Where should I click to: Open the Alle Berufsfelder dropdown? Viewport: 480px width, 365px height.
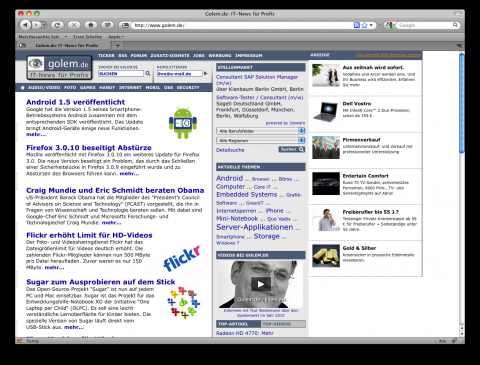tap(260, 131)
